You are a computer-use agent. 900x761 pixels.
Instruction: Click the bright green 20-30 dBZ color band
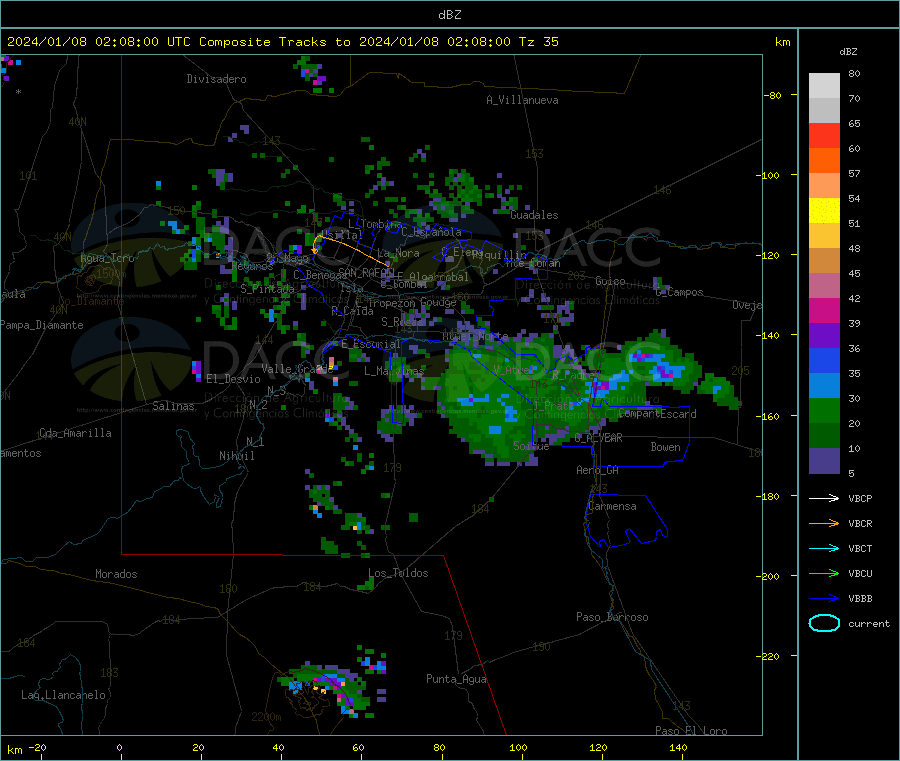[824, 411]
